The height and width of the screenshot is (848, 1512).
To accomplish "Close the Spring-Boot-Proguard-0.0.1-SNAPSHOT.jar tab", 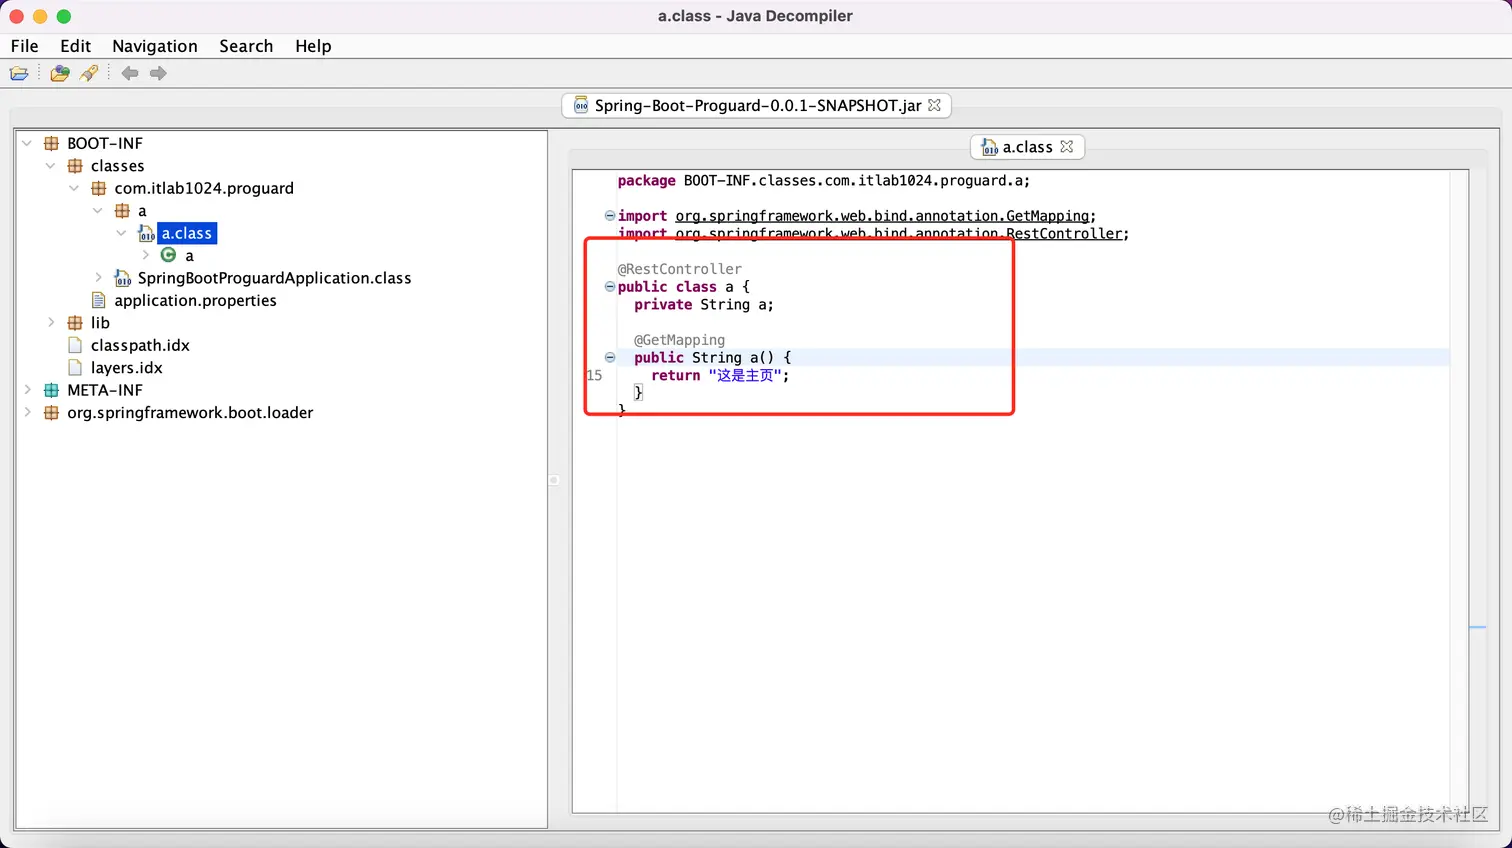I will pos(935,104).
